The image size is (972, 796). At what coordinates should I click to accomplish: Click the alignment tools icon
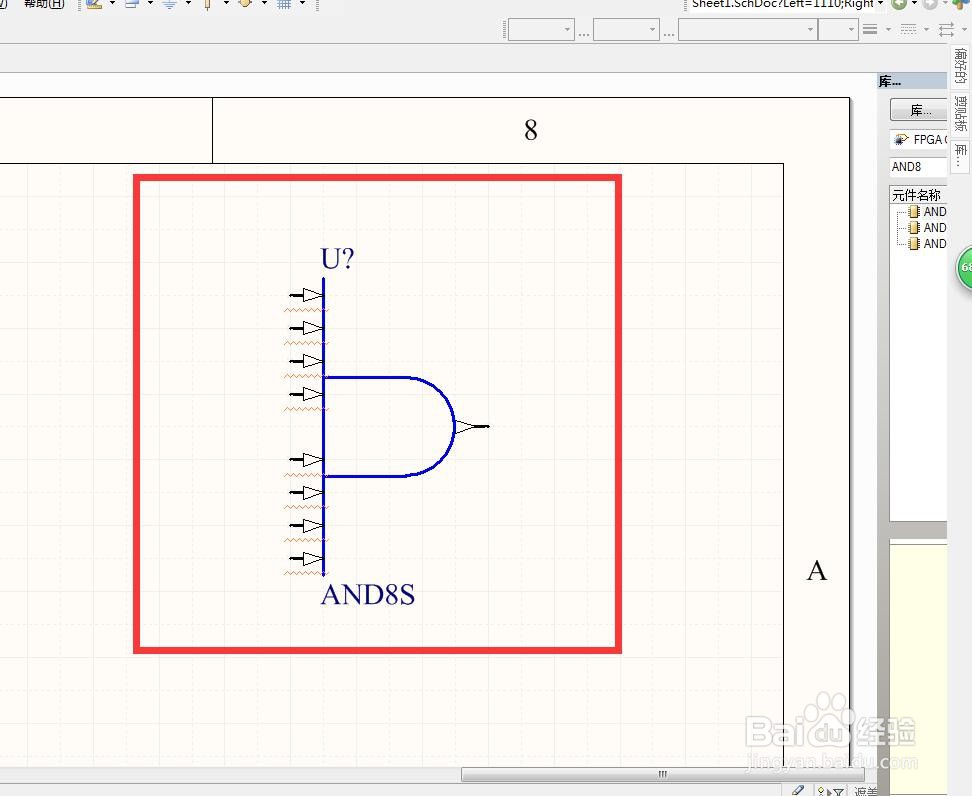[x=131, y=4]
